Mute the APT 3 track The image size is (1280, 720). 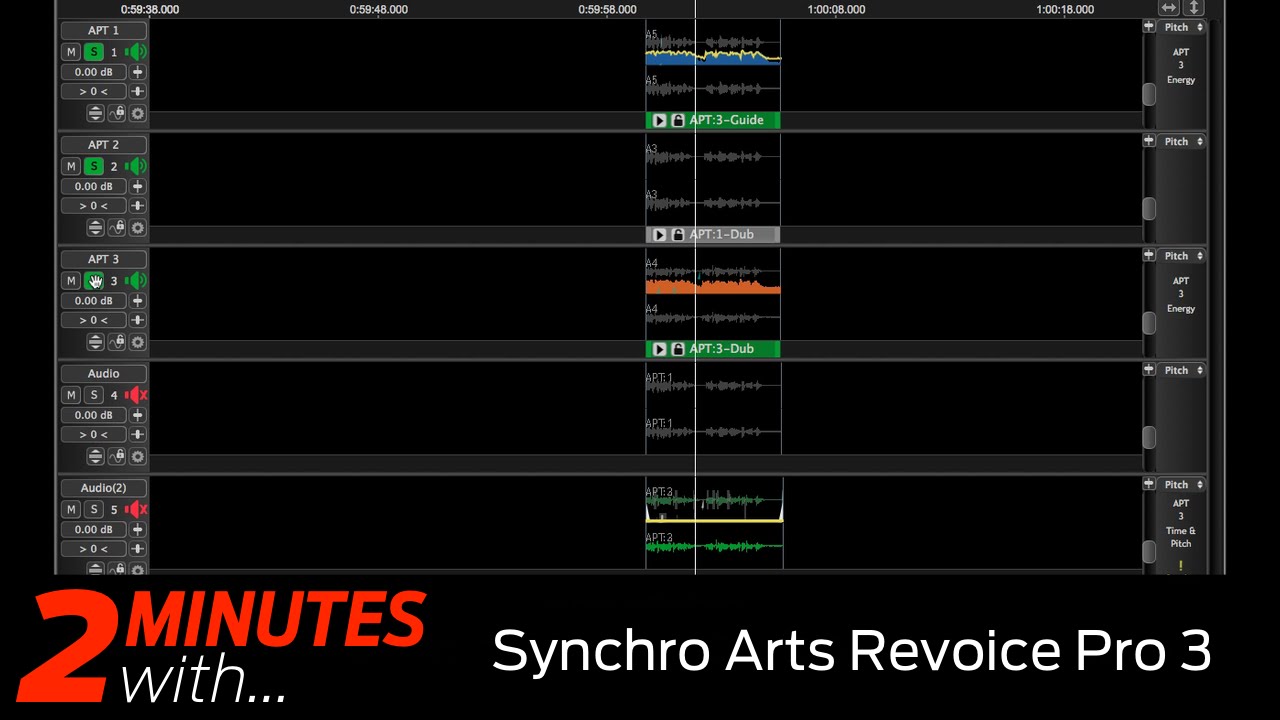coord(71,281)
